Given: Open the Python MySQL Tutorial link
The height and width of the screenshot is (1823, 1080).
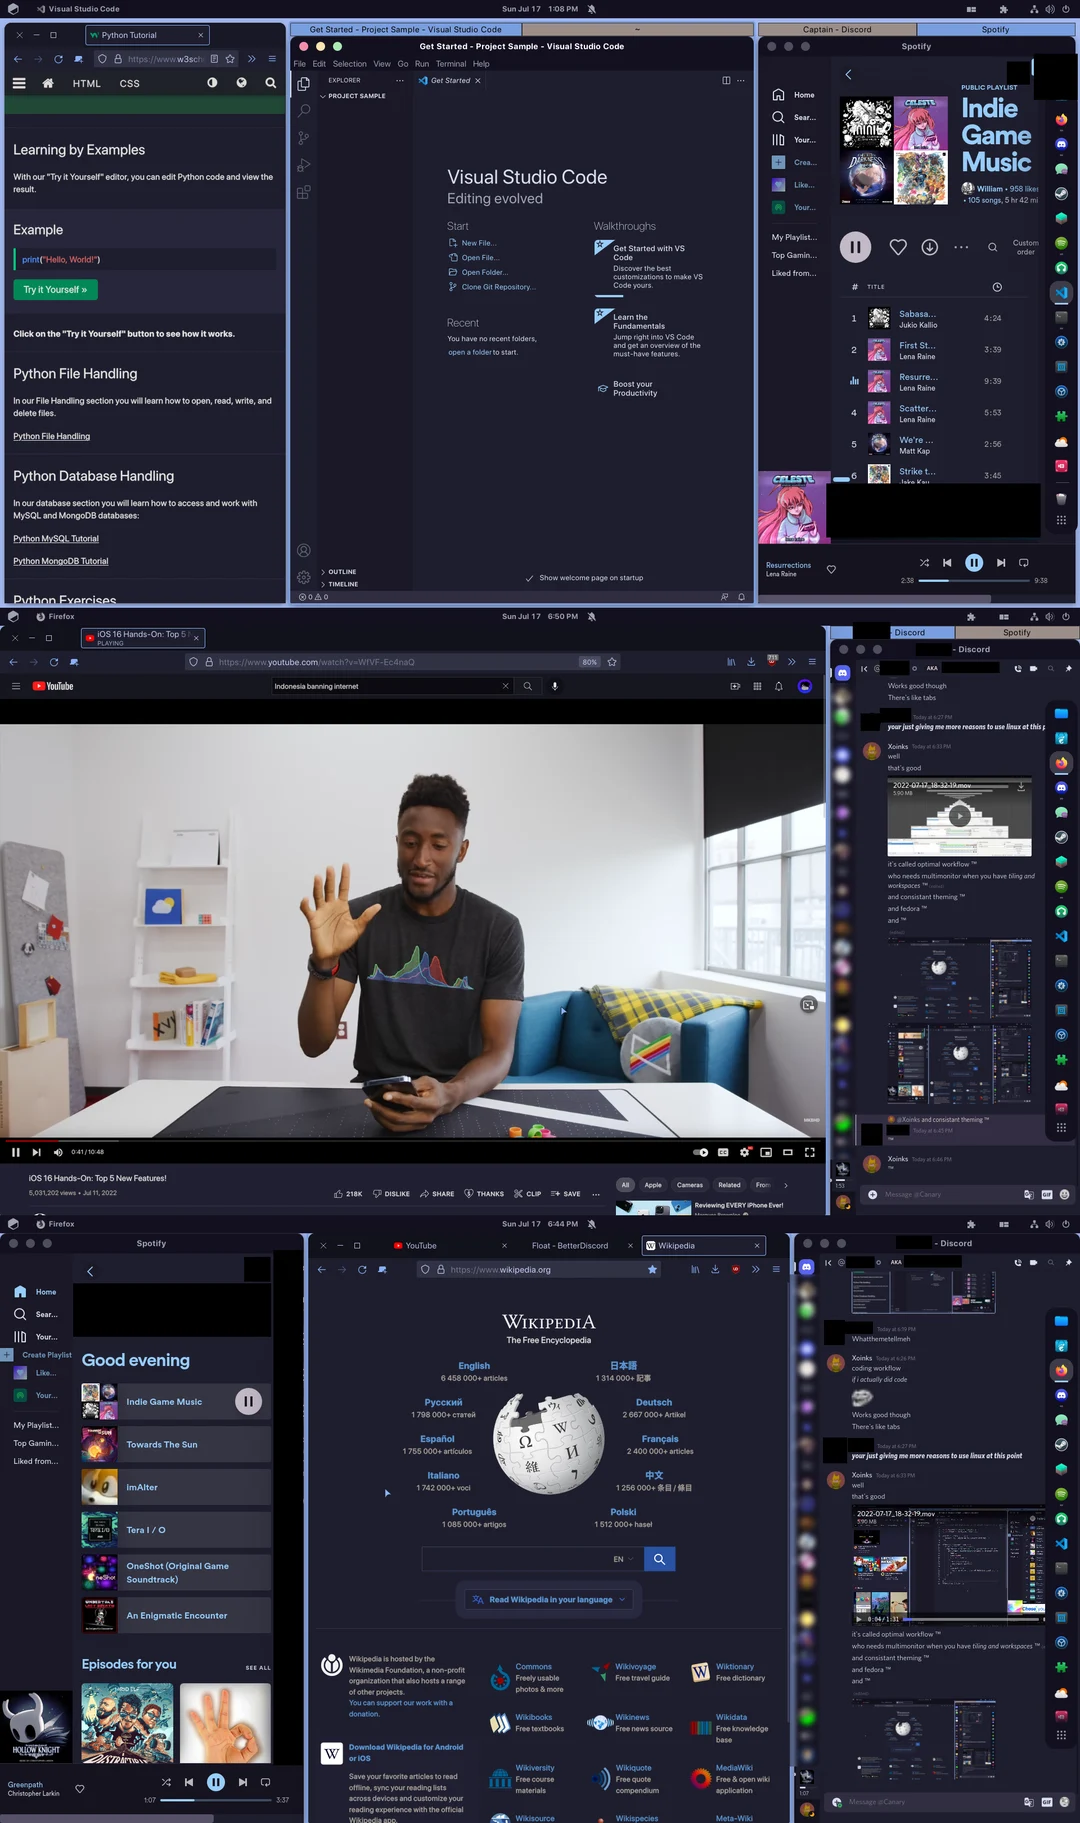Looking at the screenshot, I should click(x=56, y=539).
